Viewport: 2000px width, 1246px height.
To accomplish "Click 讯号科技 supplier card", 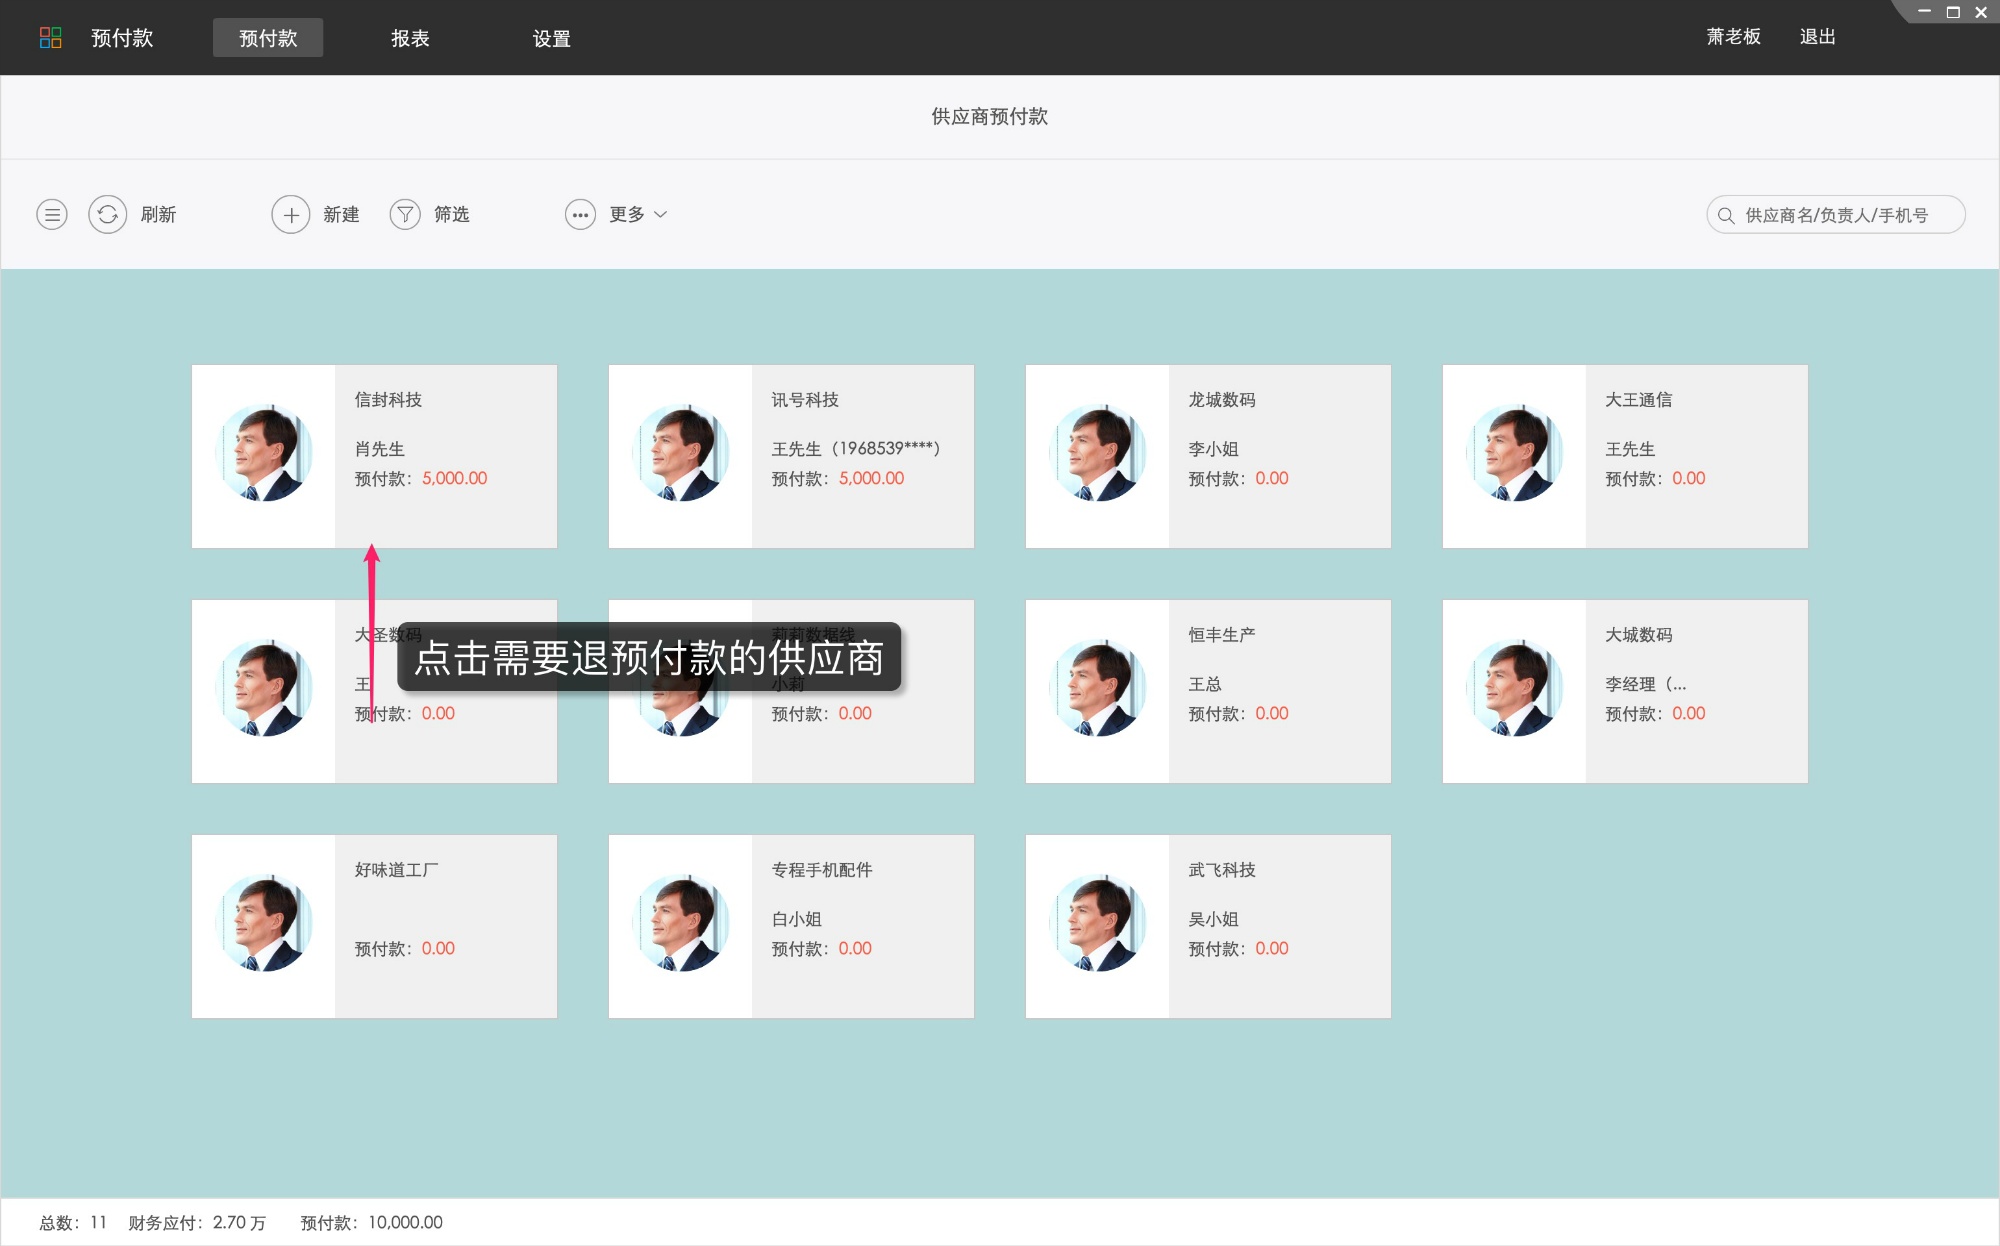I will click(790, 455).
